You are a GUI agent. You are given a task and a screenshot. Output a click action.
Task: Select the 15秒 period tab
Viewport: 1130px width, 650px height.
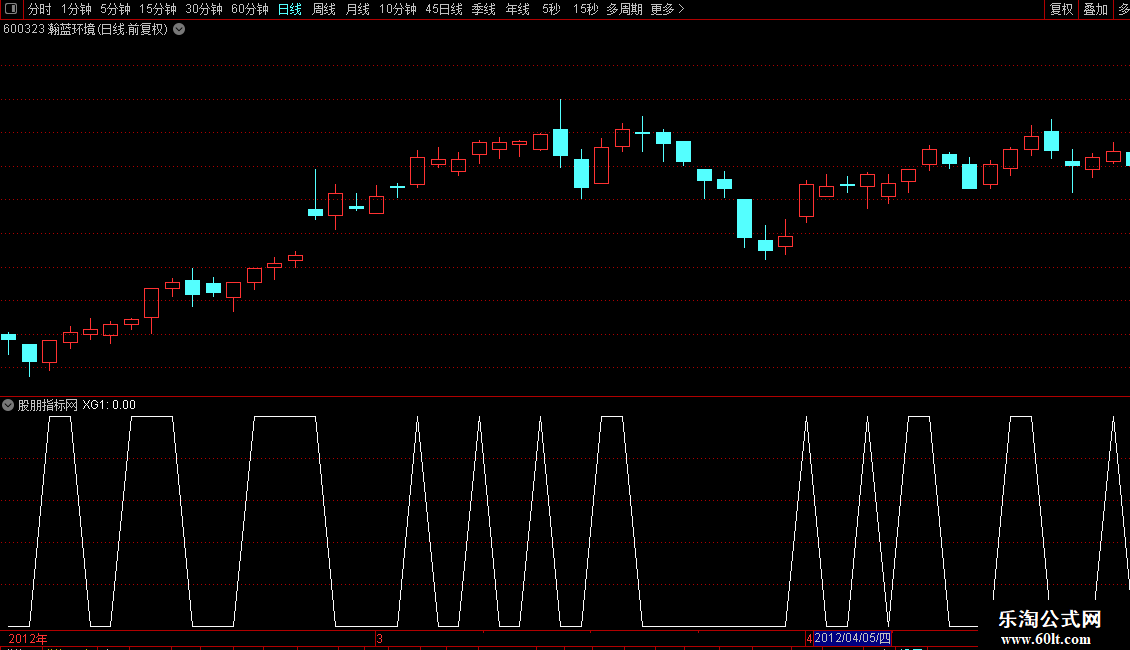point(585,9)
